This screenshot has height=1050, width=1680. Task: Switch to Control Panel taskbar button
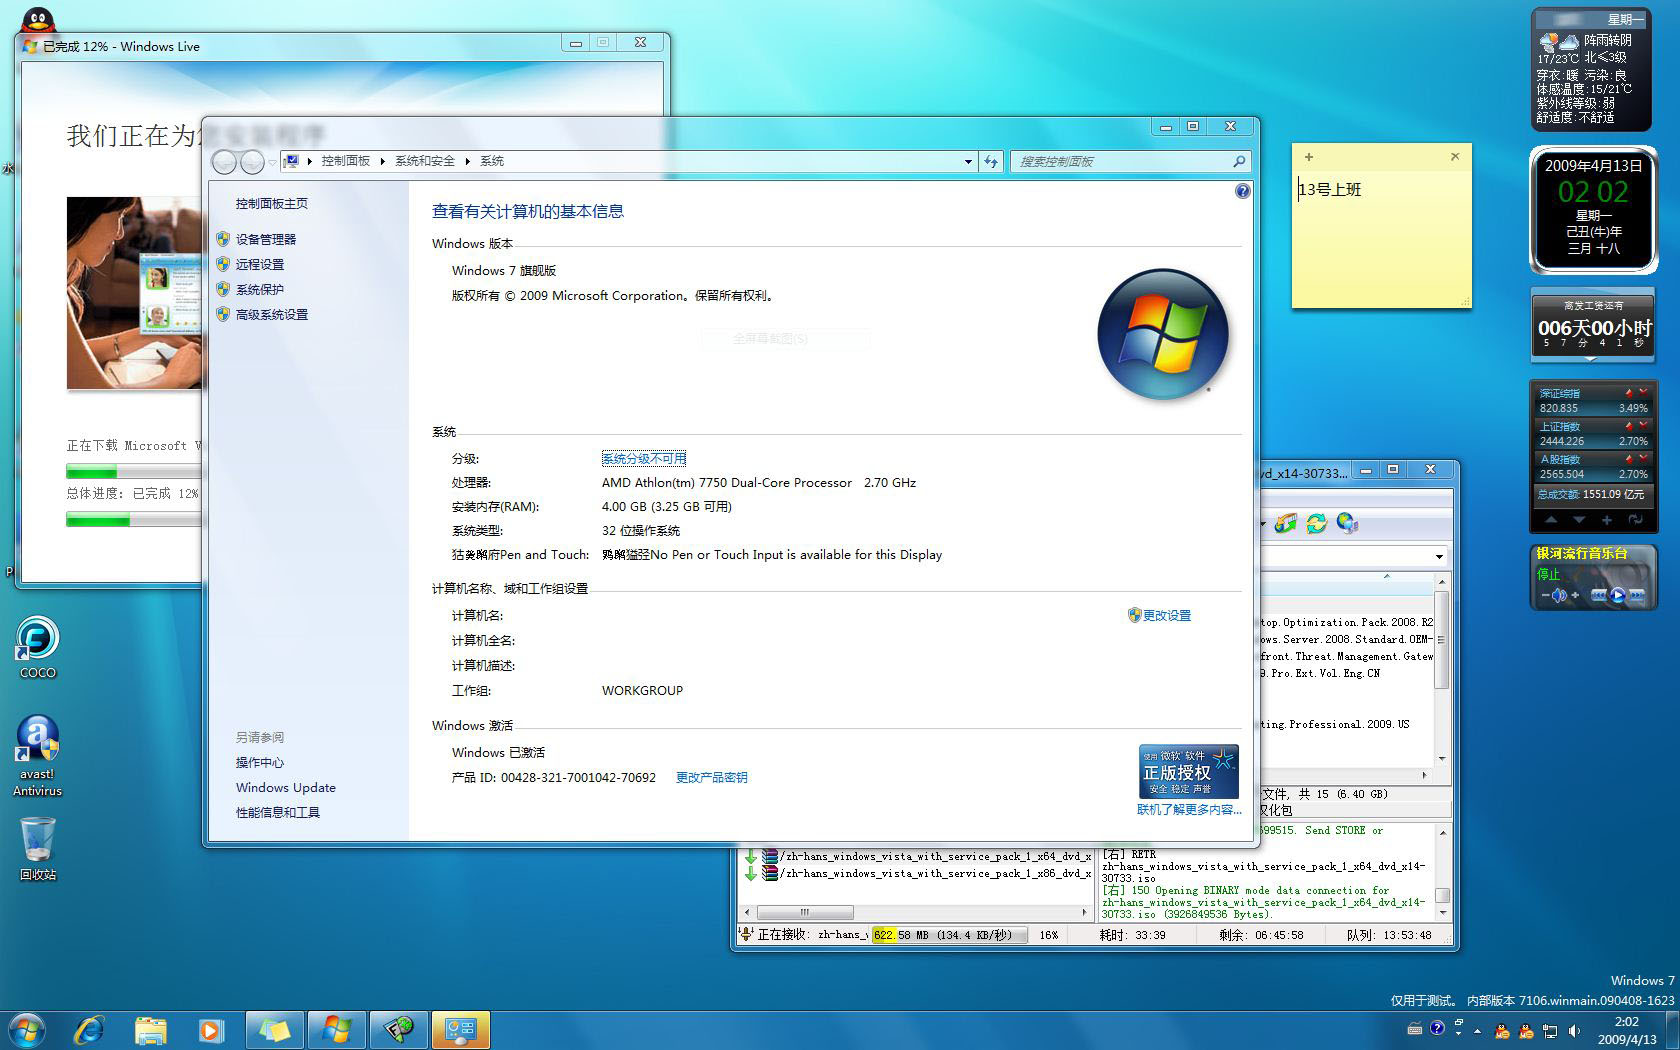pos(461,1030)
